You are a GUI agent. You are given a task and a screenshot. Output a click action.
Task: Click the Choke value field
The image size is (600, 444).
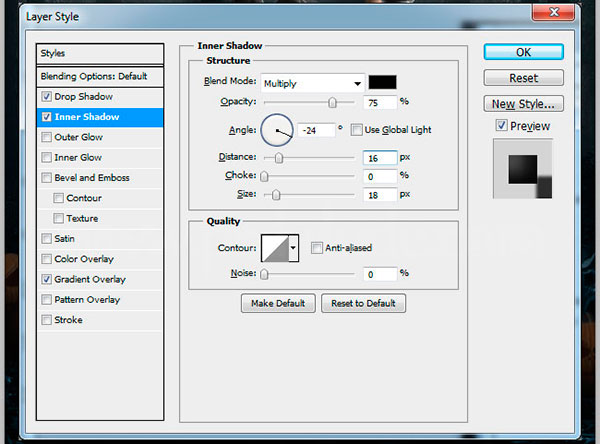[380, 176]
